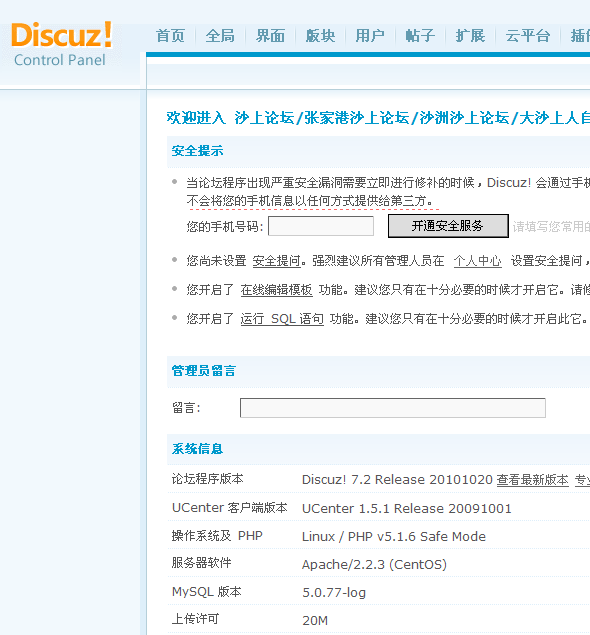Viewport: 590px width, 635px height.
Task: Click the 开通安全服务 button
Action: point(448,226)
